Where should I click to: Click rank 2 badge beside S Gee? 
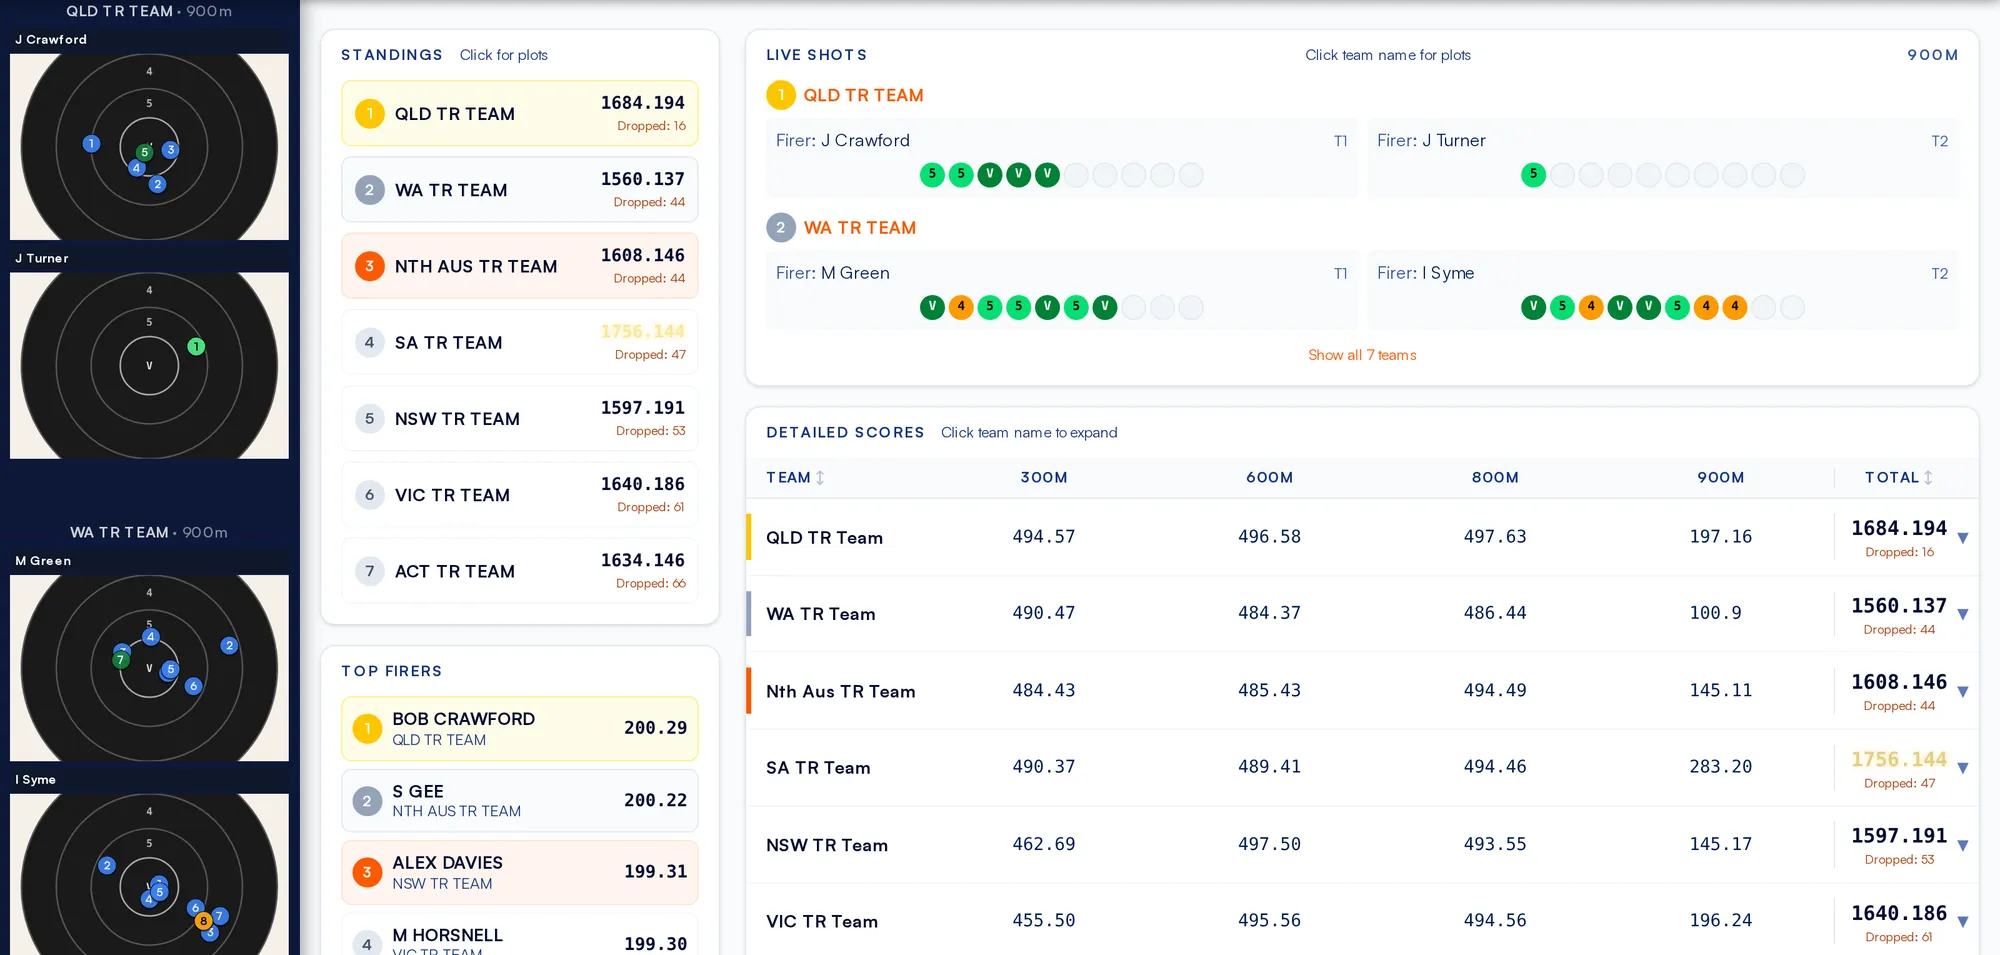point(367,801)
